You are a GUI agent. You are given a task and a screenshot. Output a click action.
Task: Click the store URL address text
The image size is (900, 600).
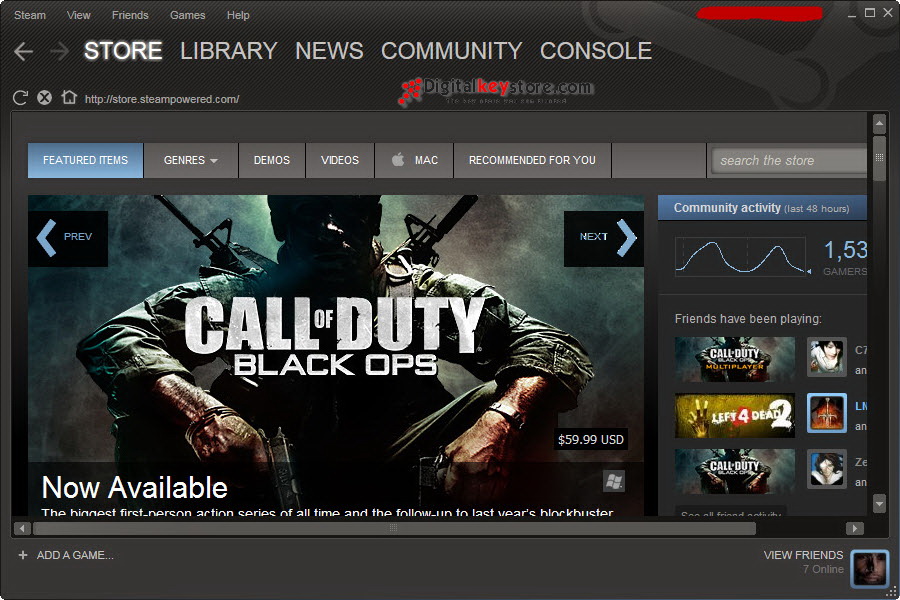[x=162, y=99]
